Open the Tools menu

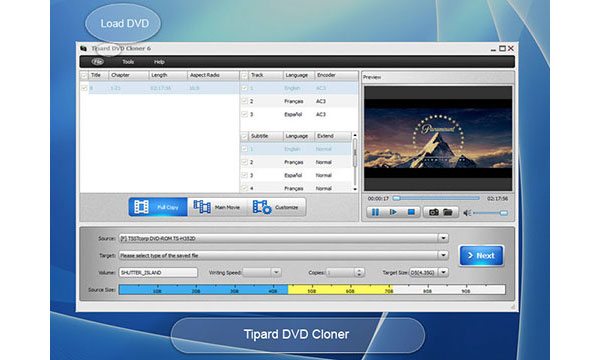tap(128, 62)
